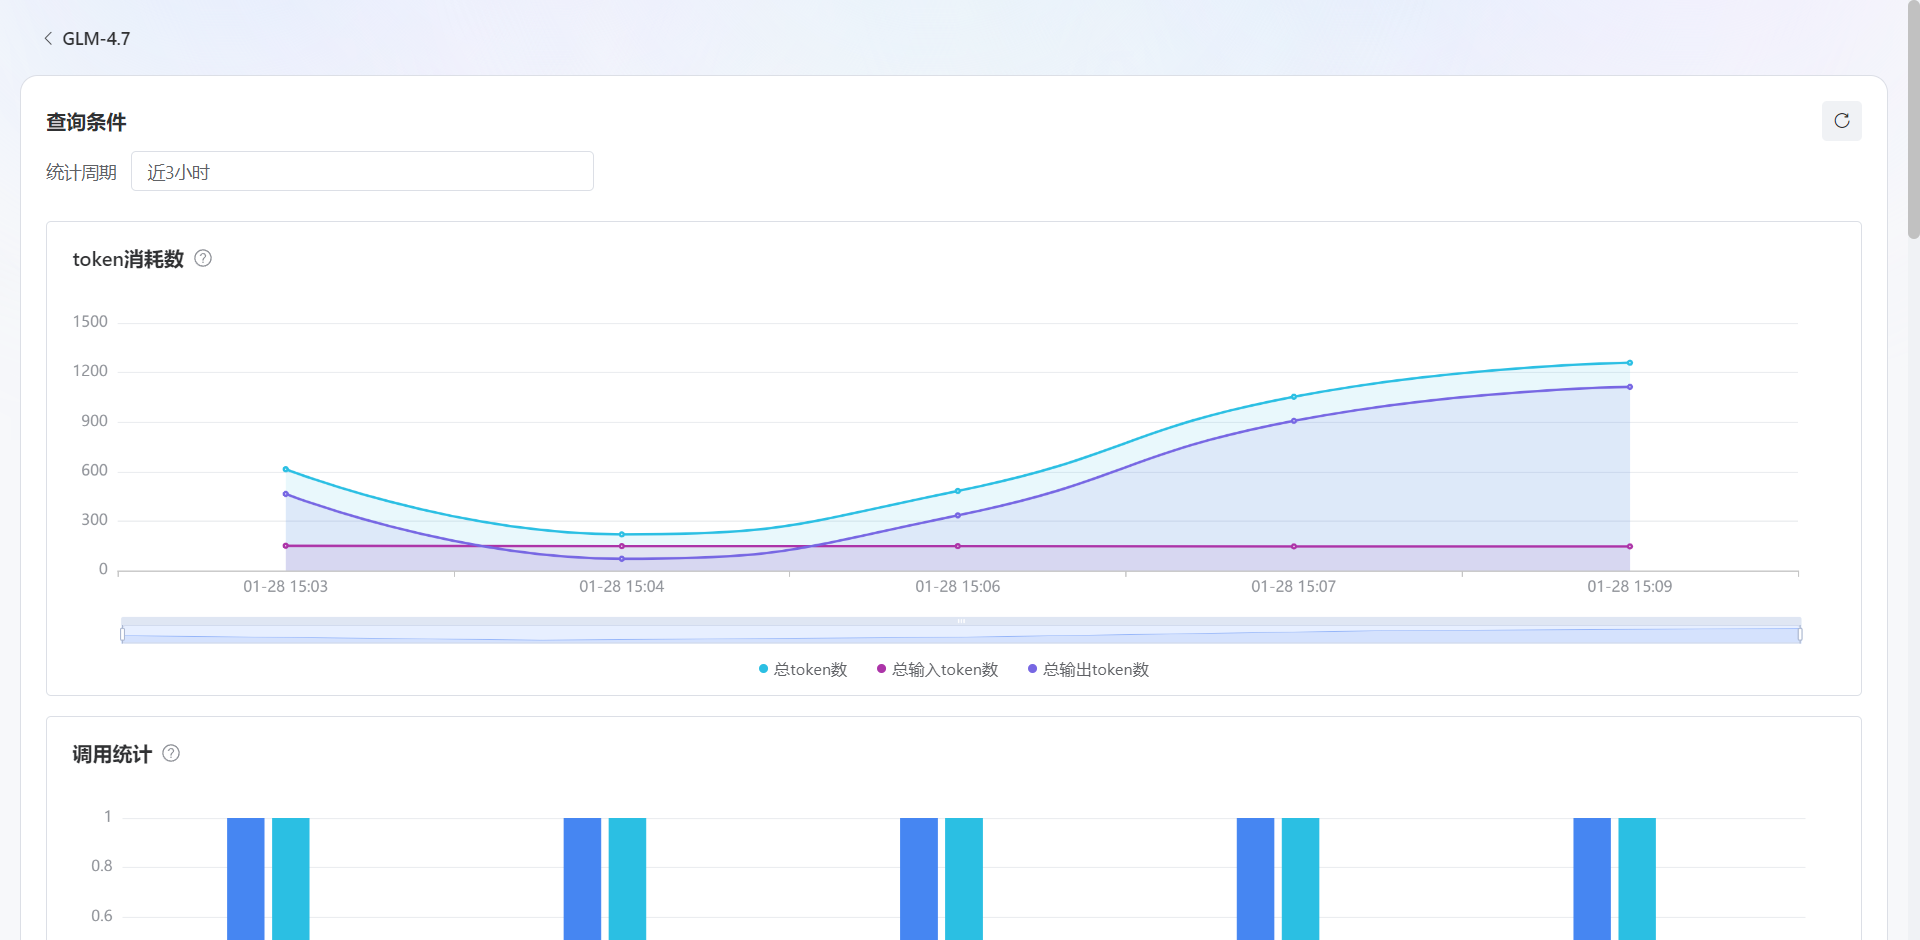
Task: Toggle the 总token数 legend series
Action: (803, 670)
